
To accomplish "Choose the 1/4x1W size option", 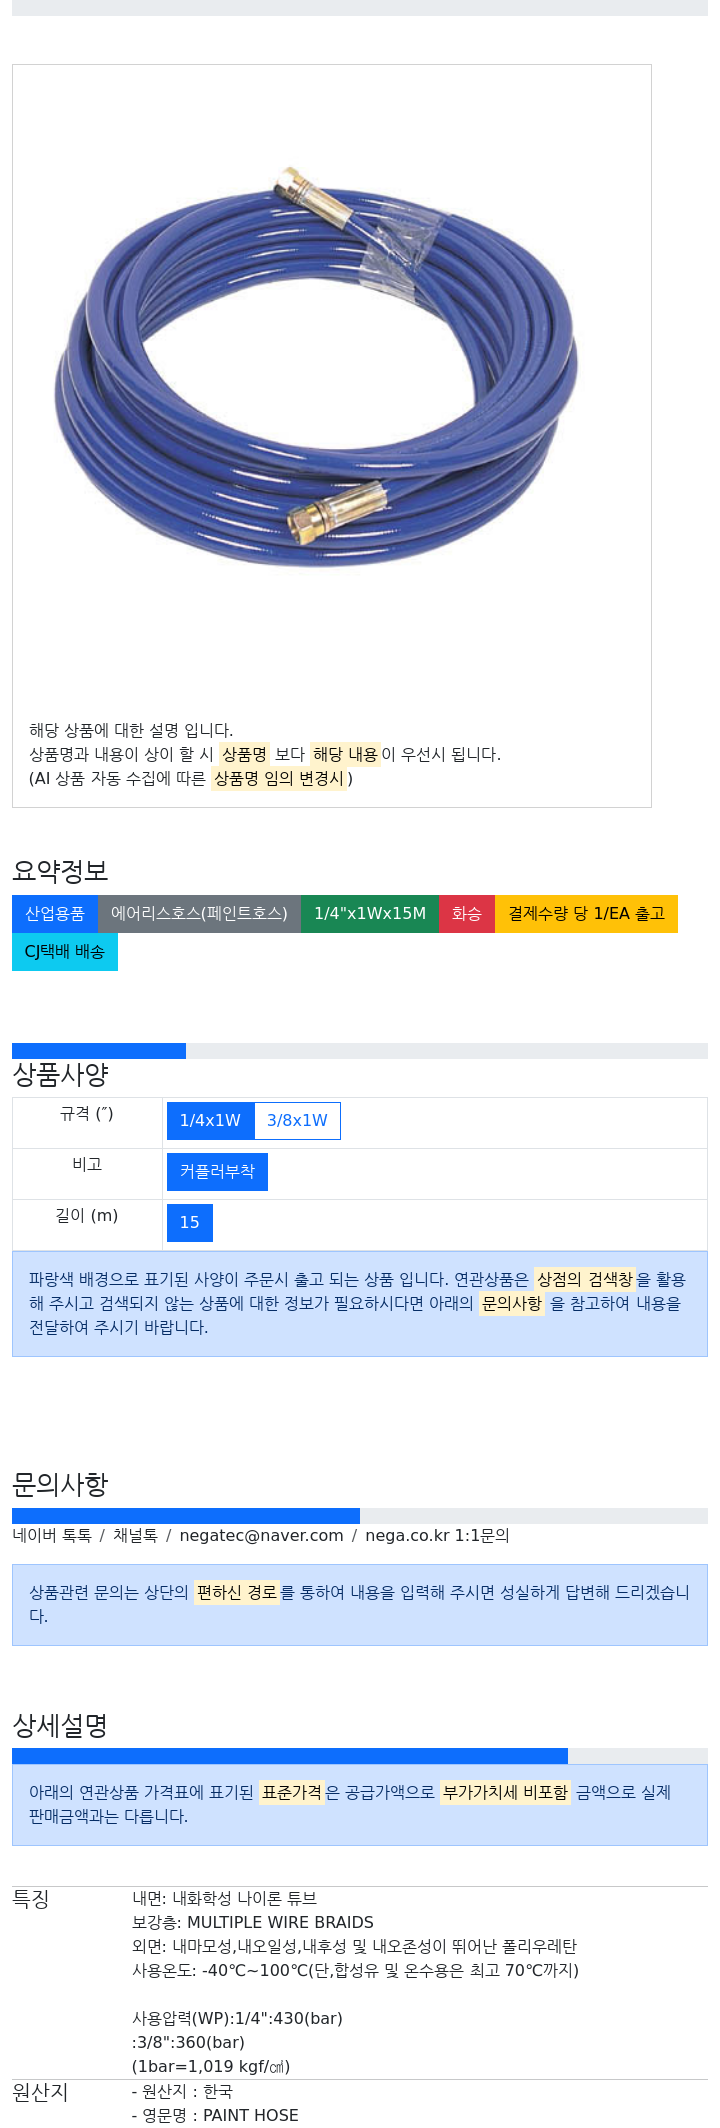I will pos(210,1121).
